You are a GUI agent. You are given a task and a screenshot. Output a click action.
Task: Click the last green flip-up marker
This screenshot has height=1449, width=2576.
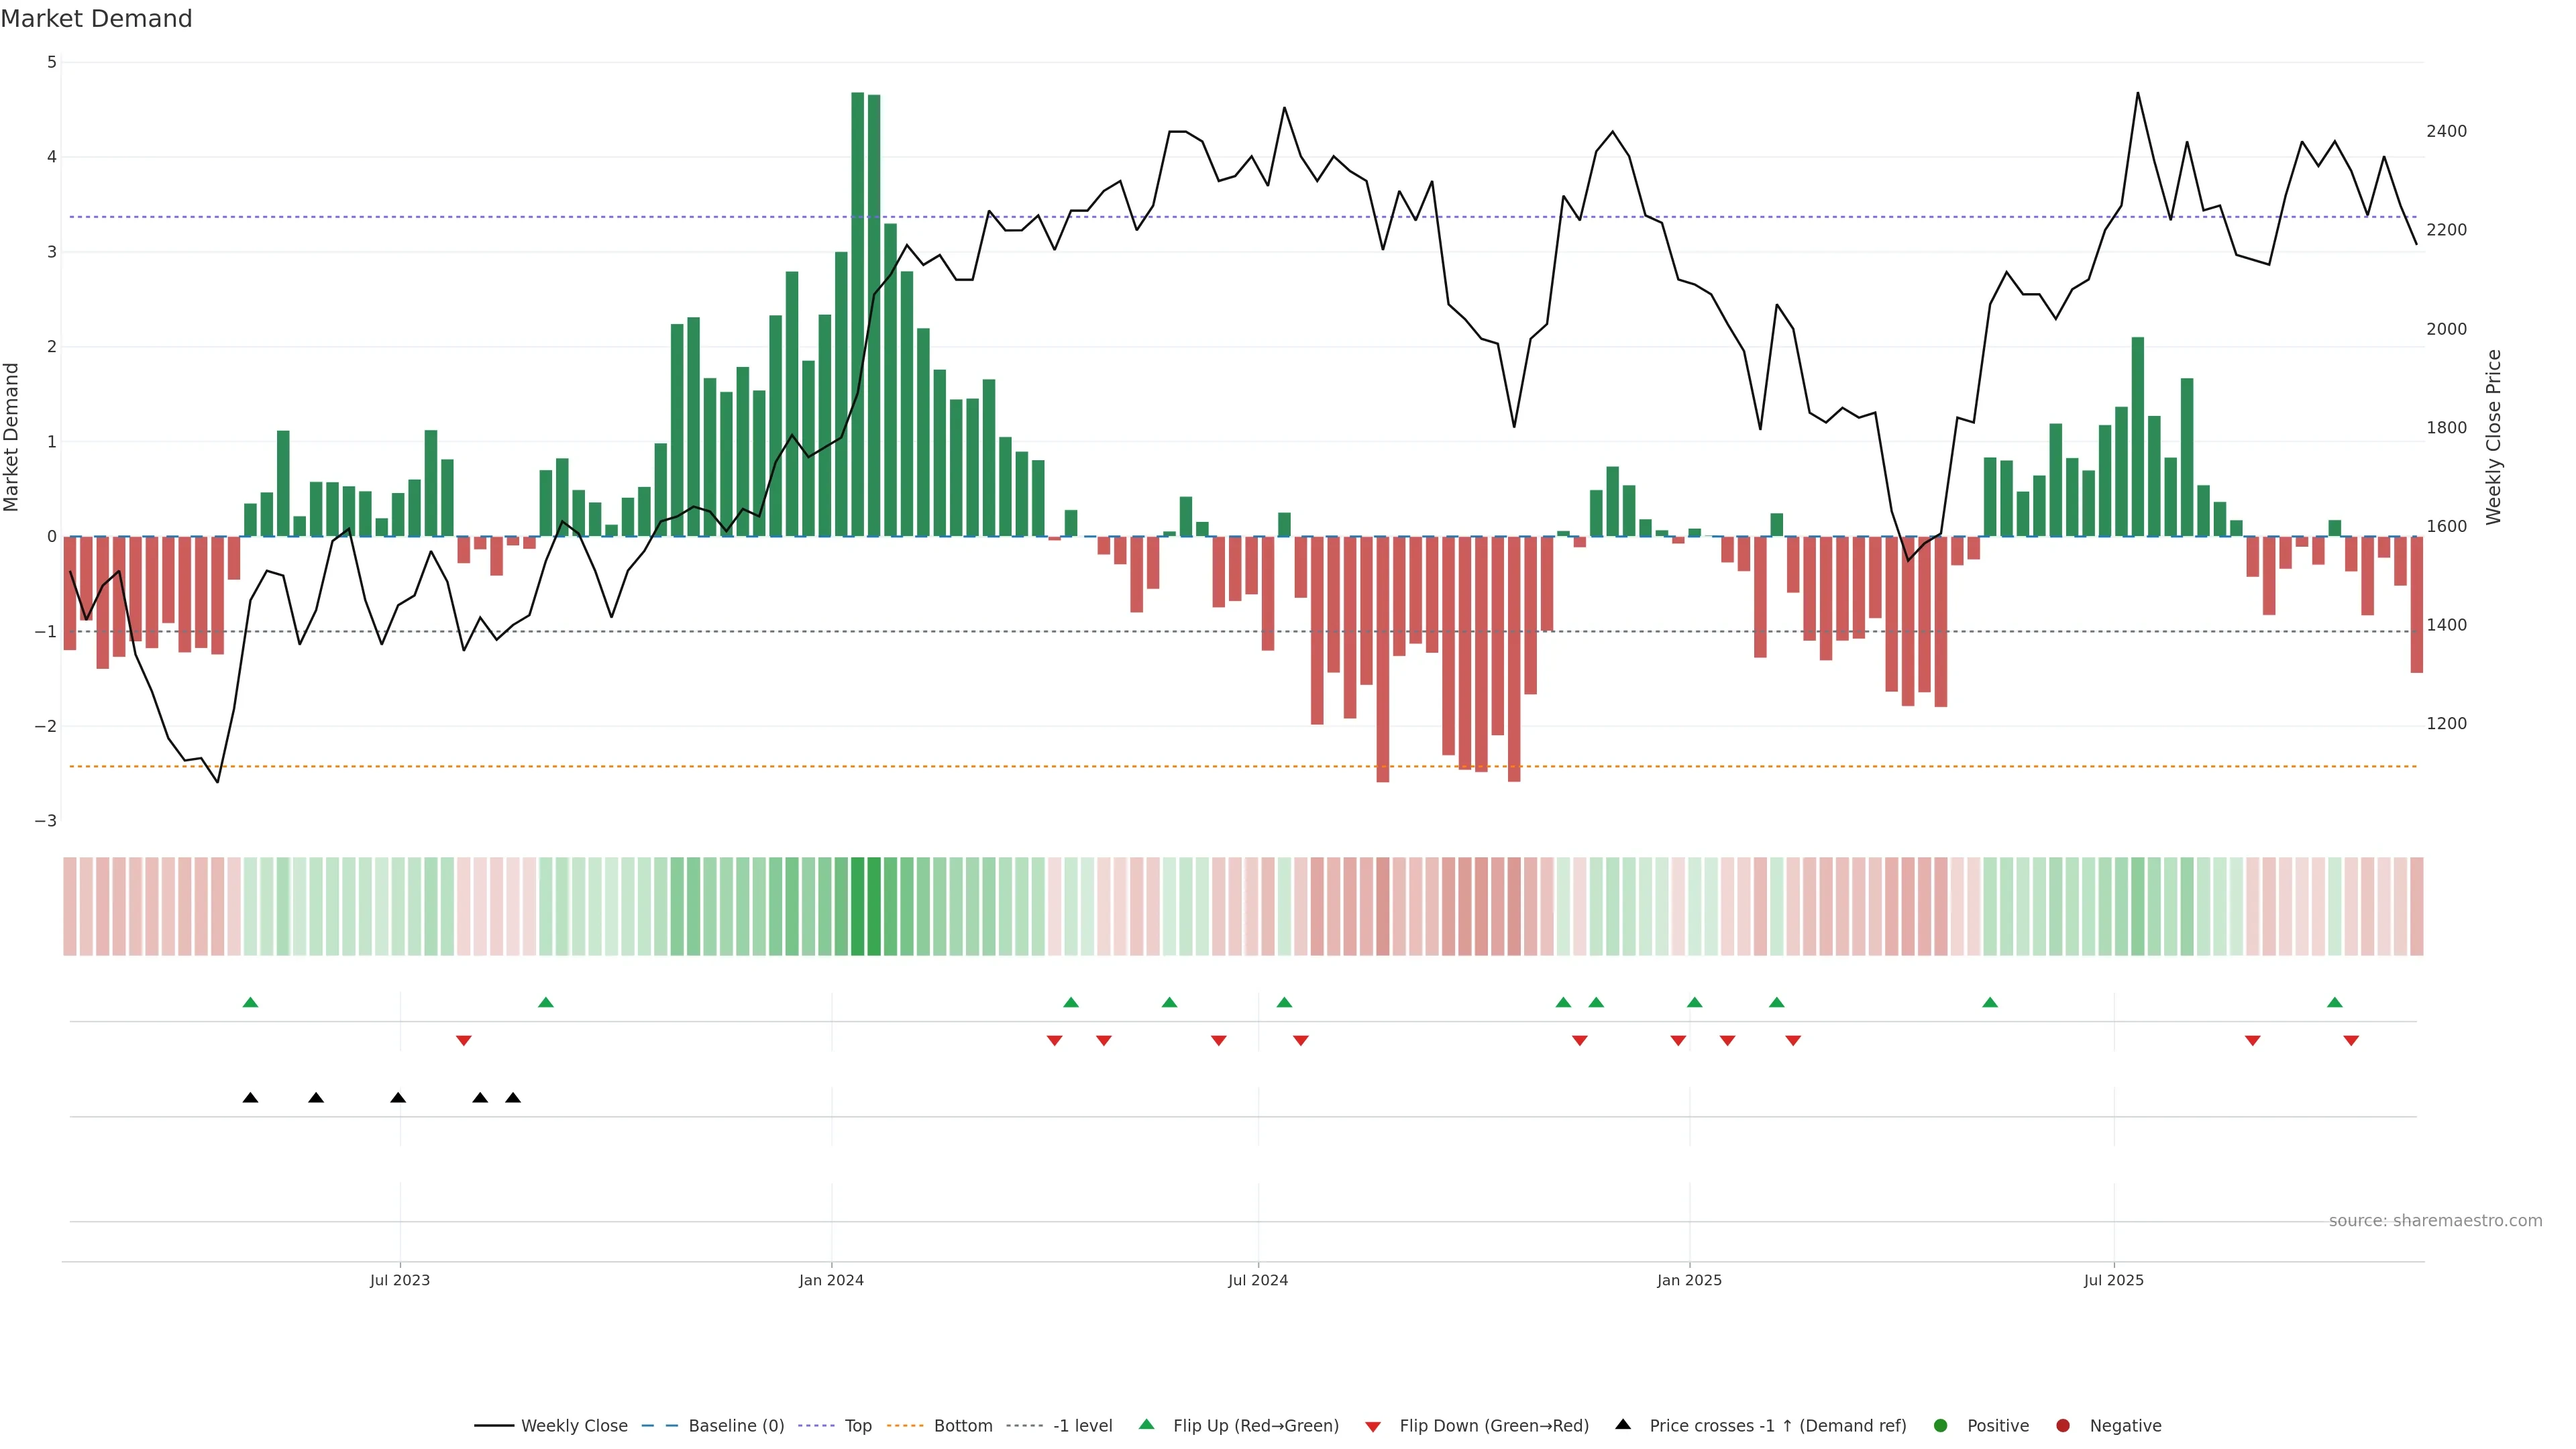(2335, 1003)
